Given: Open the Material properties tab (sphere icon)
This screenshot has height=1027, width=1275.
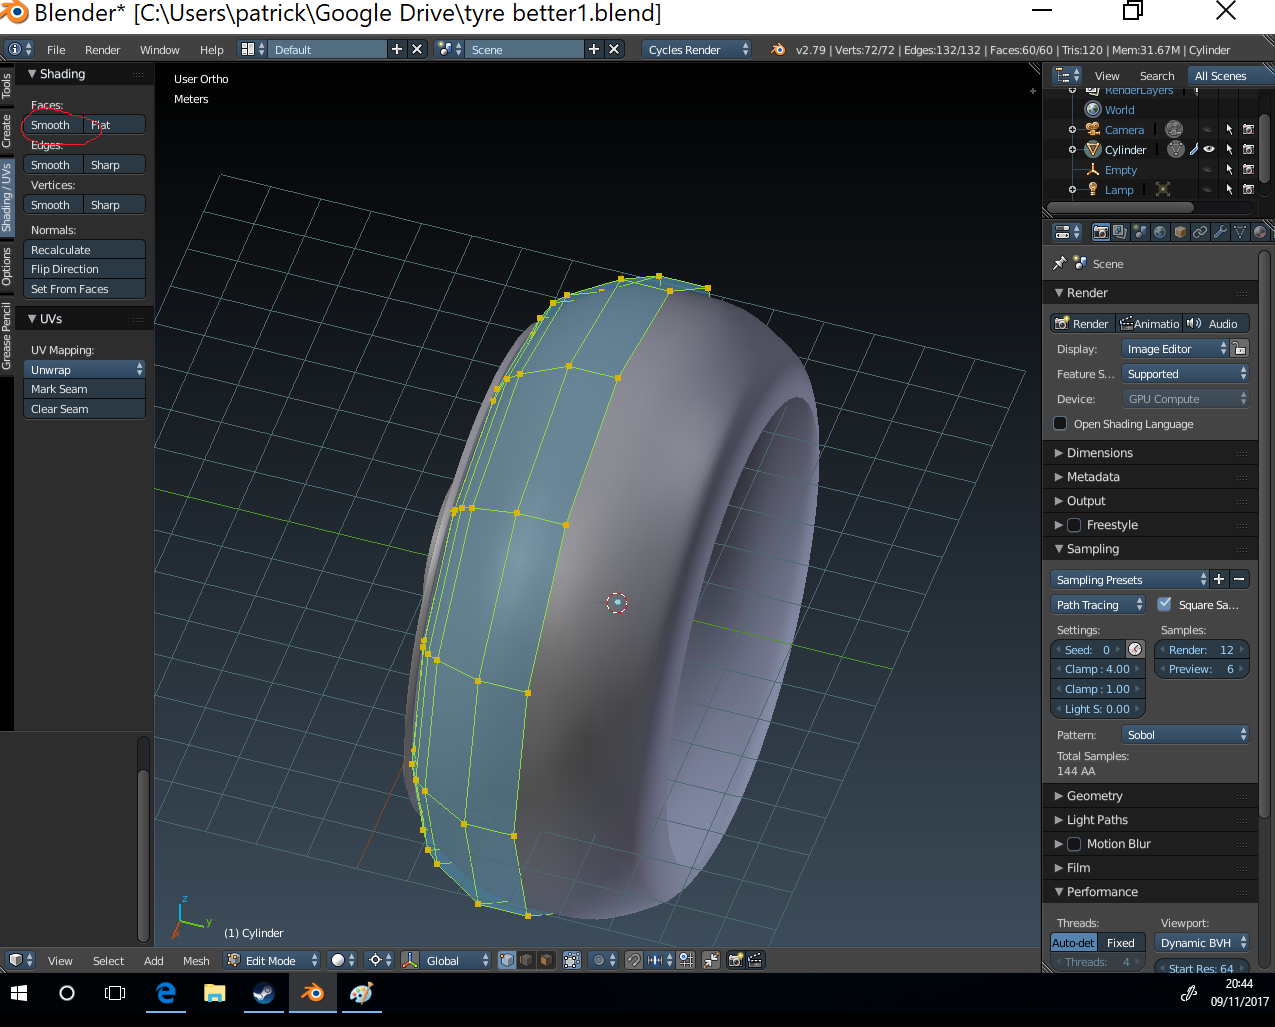Looking at the screenshot, I should click(x=1260, y=232).
